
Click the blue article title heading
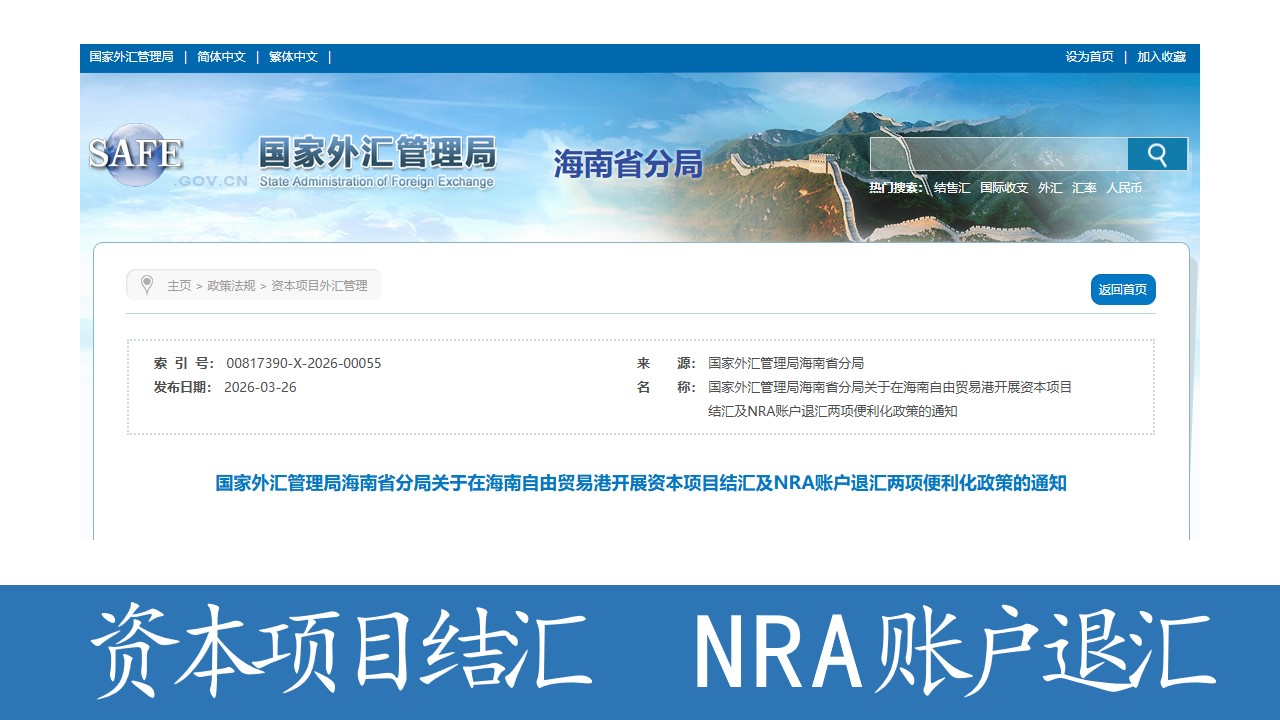tap(641, 483)
